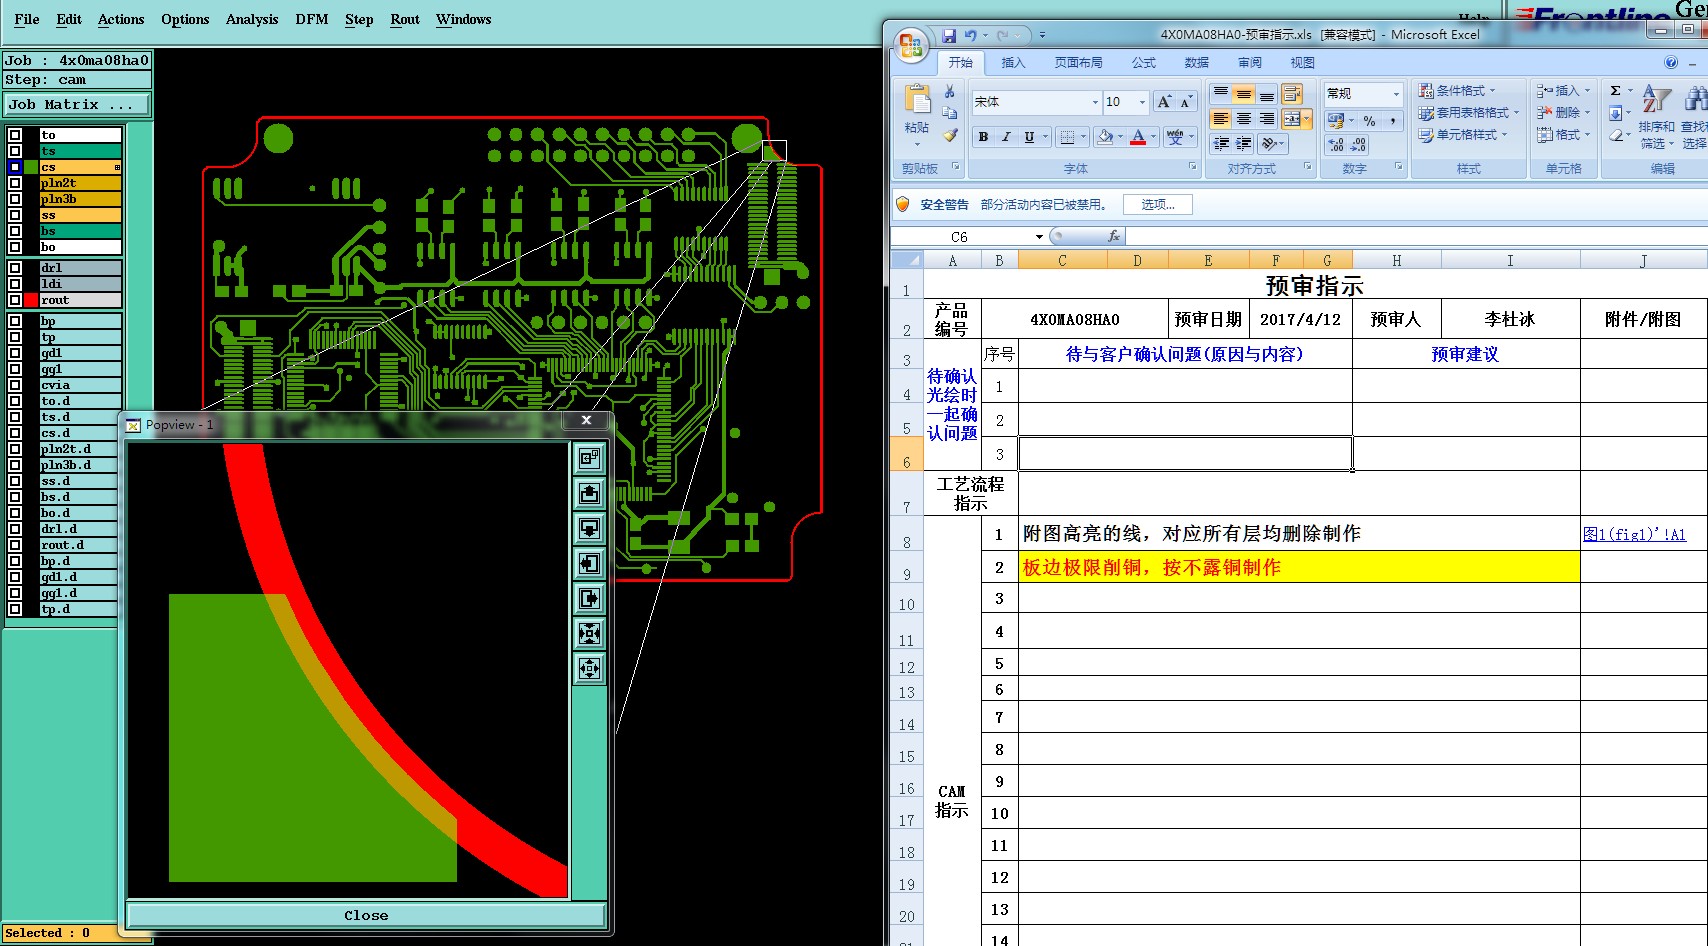Toggle the checkbox for layer 'bo.d'

[15, 513]
